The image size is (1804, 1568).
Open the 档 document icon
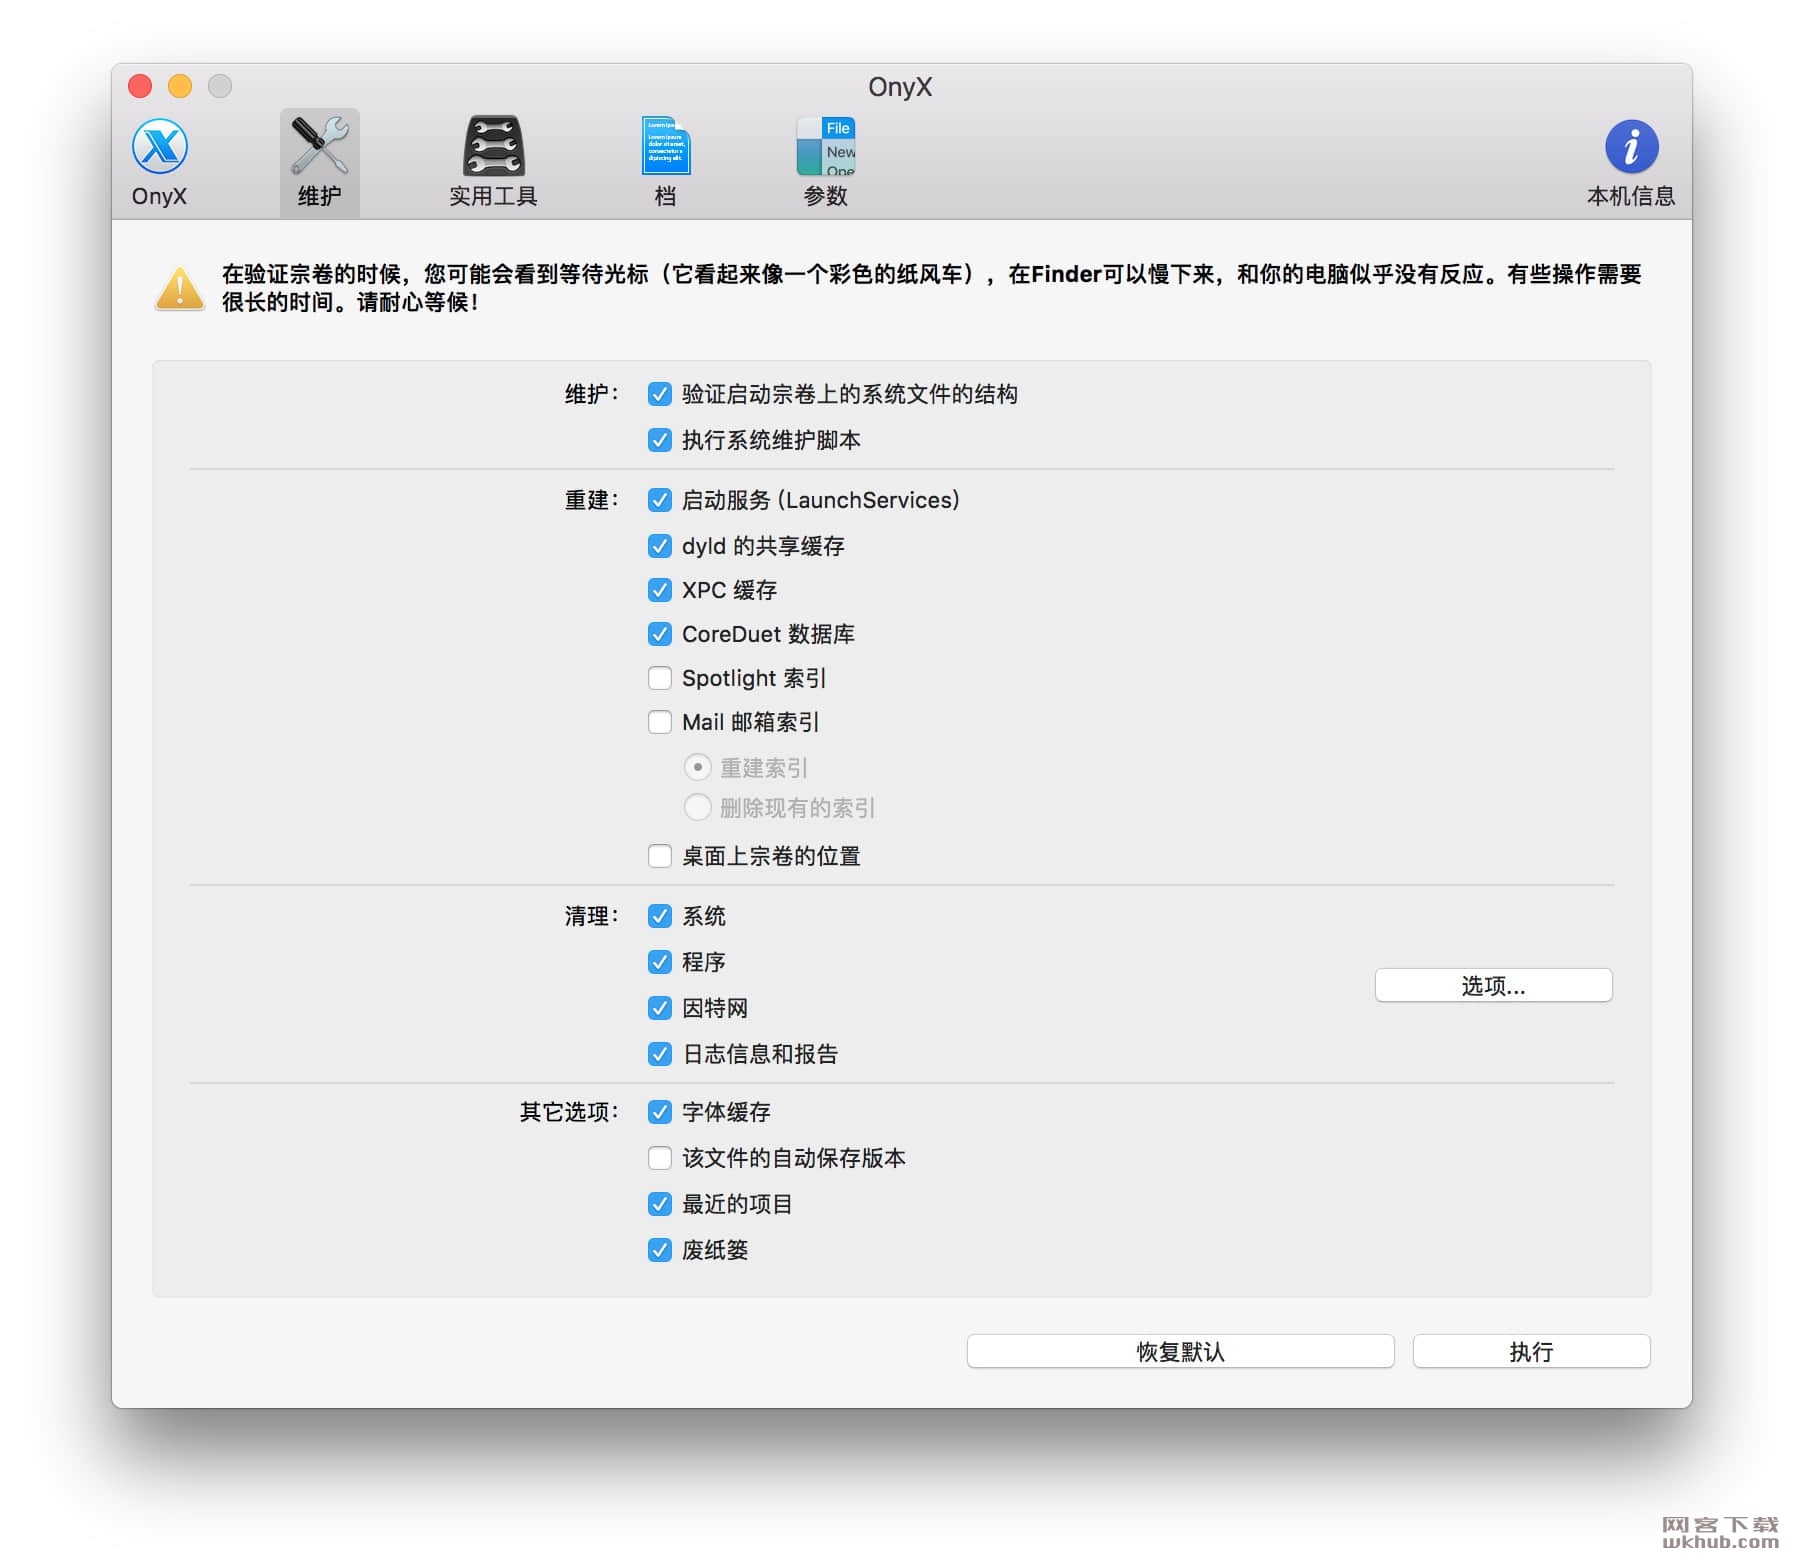666,162
